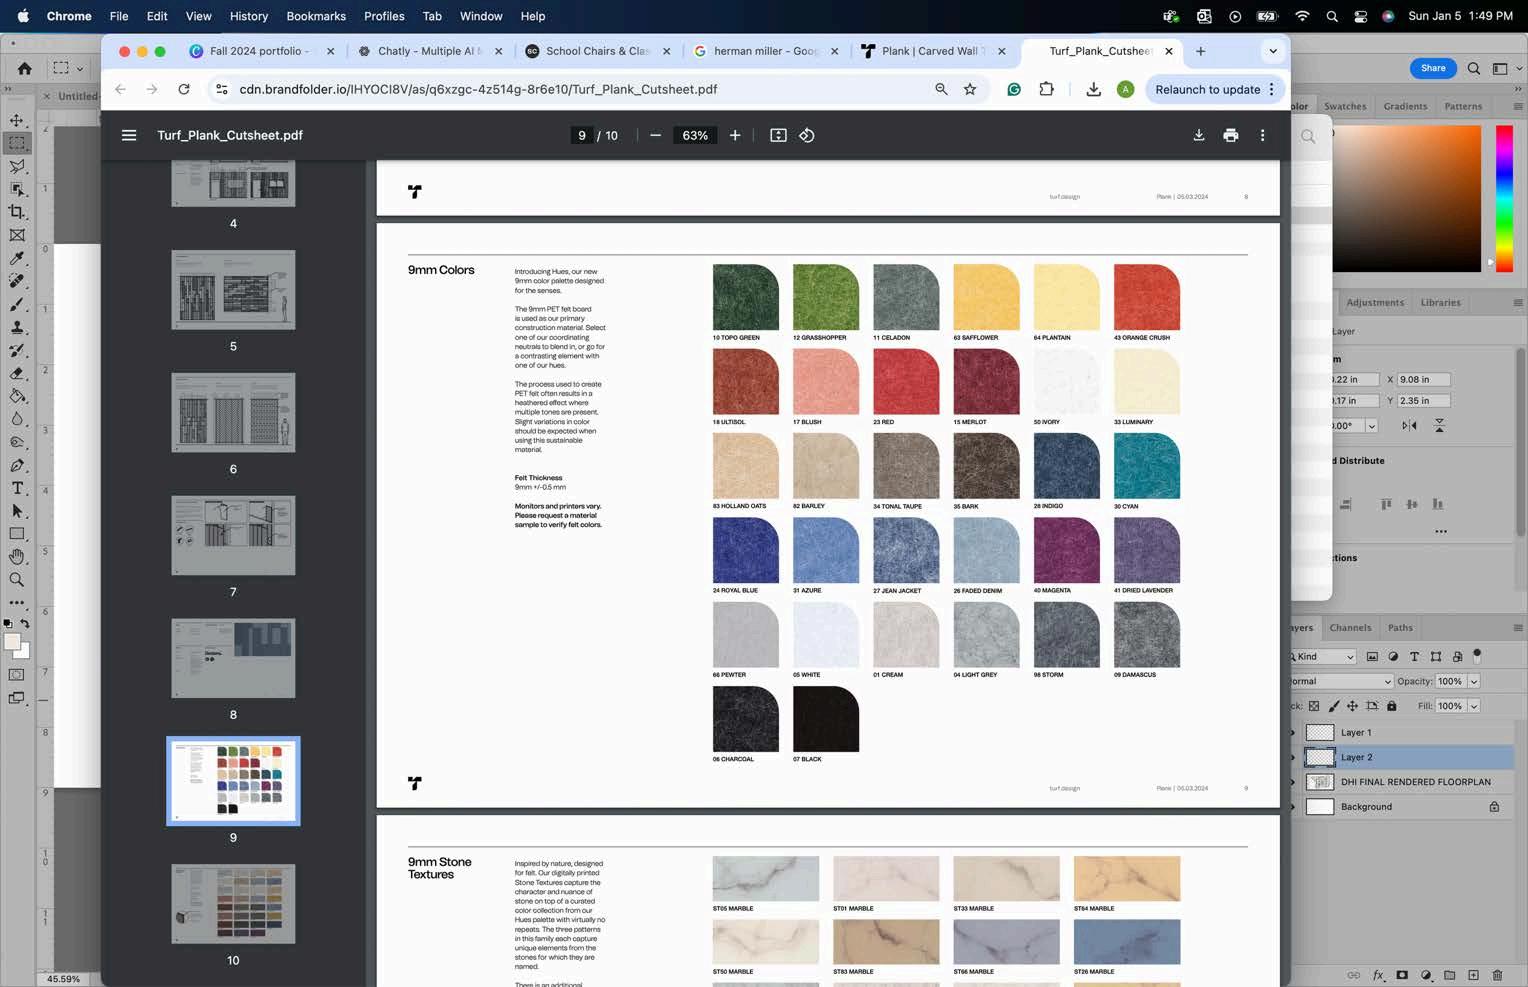Select the Brush tool in Photoshop
This screenshot has height=987, width=1528.
17,304
